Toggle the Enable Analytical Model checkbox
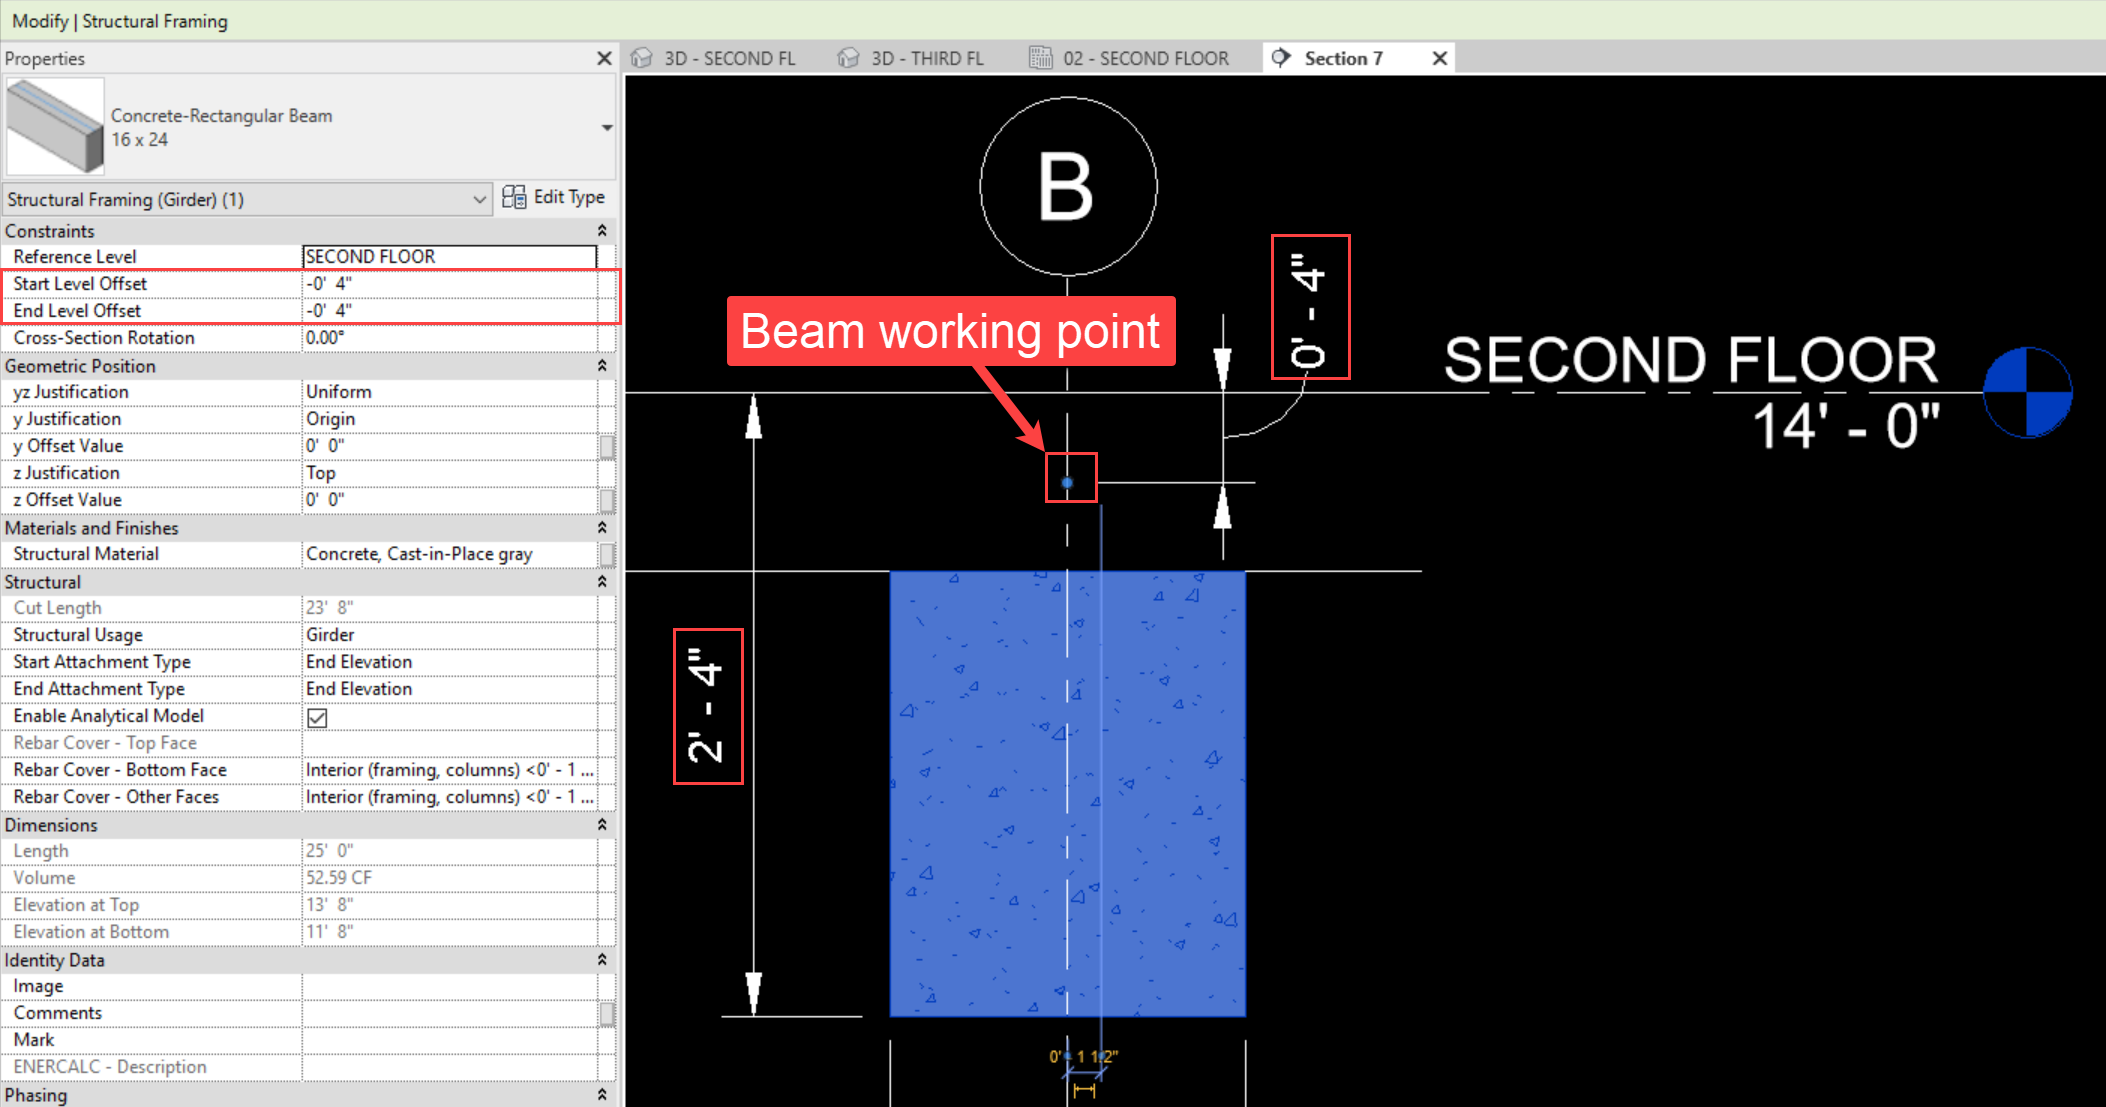 (317, 717)
